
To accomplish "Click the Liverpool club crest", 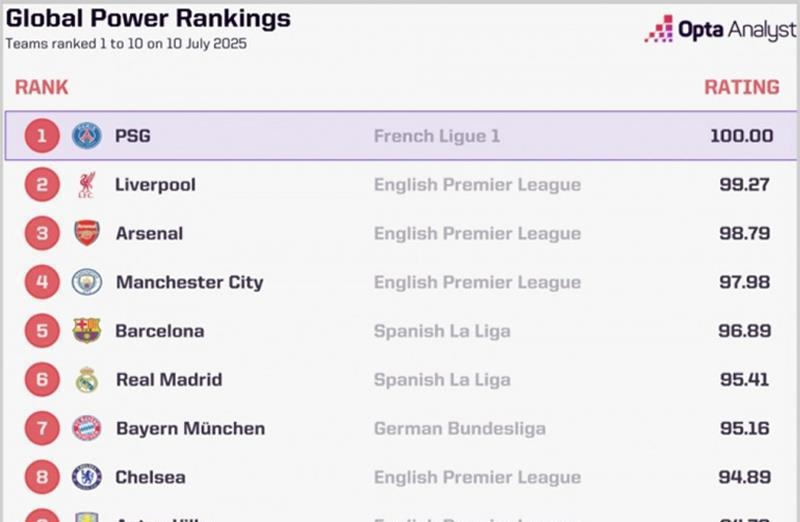I will click(87, 185).
